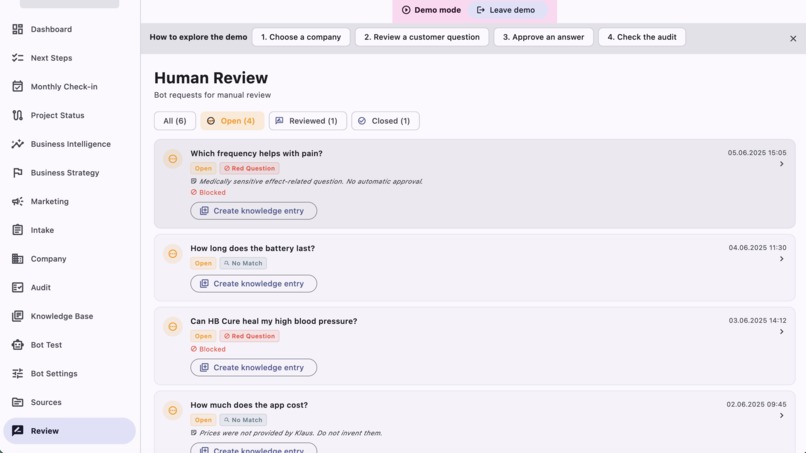Screen dimensions: 806x453
Task: Open Intake clipboard icon
Action: pos(17,230)
